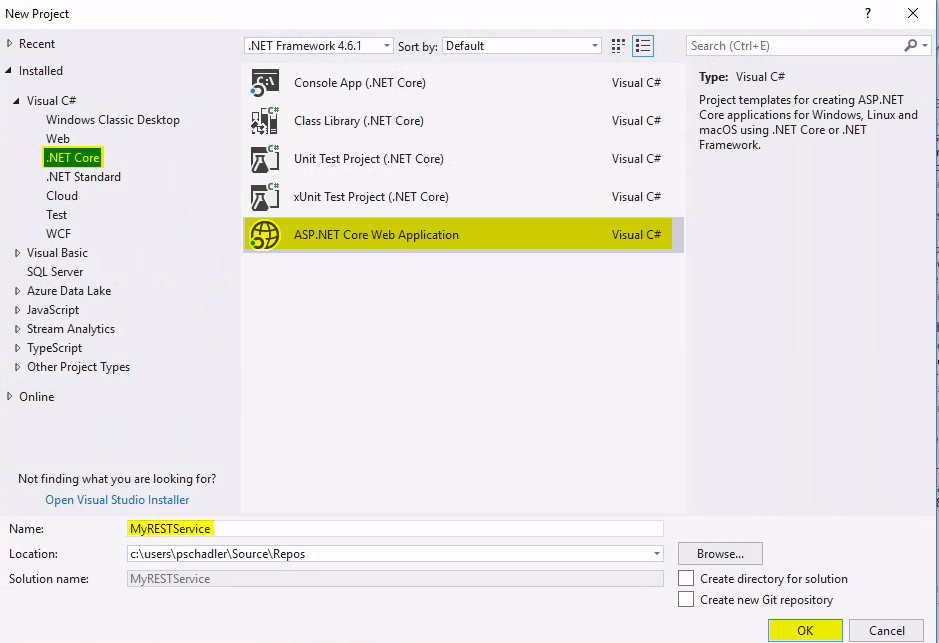
Task: Check Create new Git repository
Action: click(686, 599)
